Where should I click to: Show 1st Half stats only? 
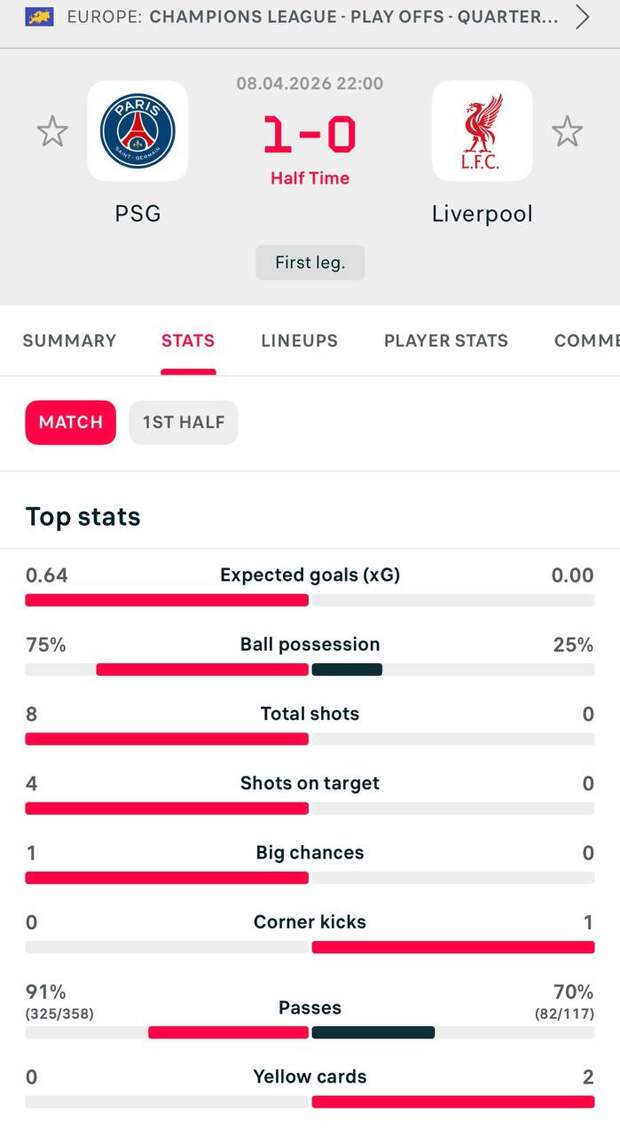click(x=183, y=422)
